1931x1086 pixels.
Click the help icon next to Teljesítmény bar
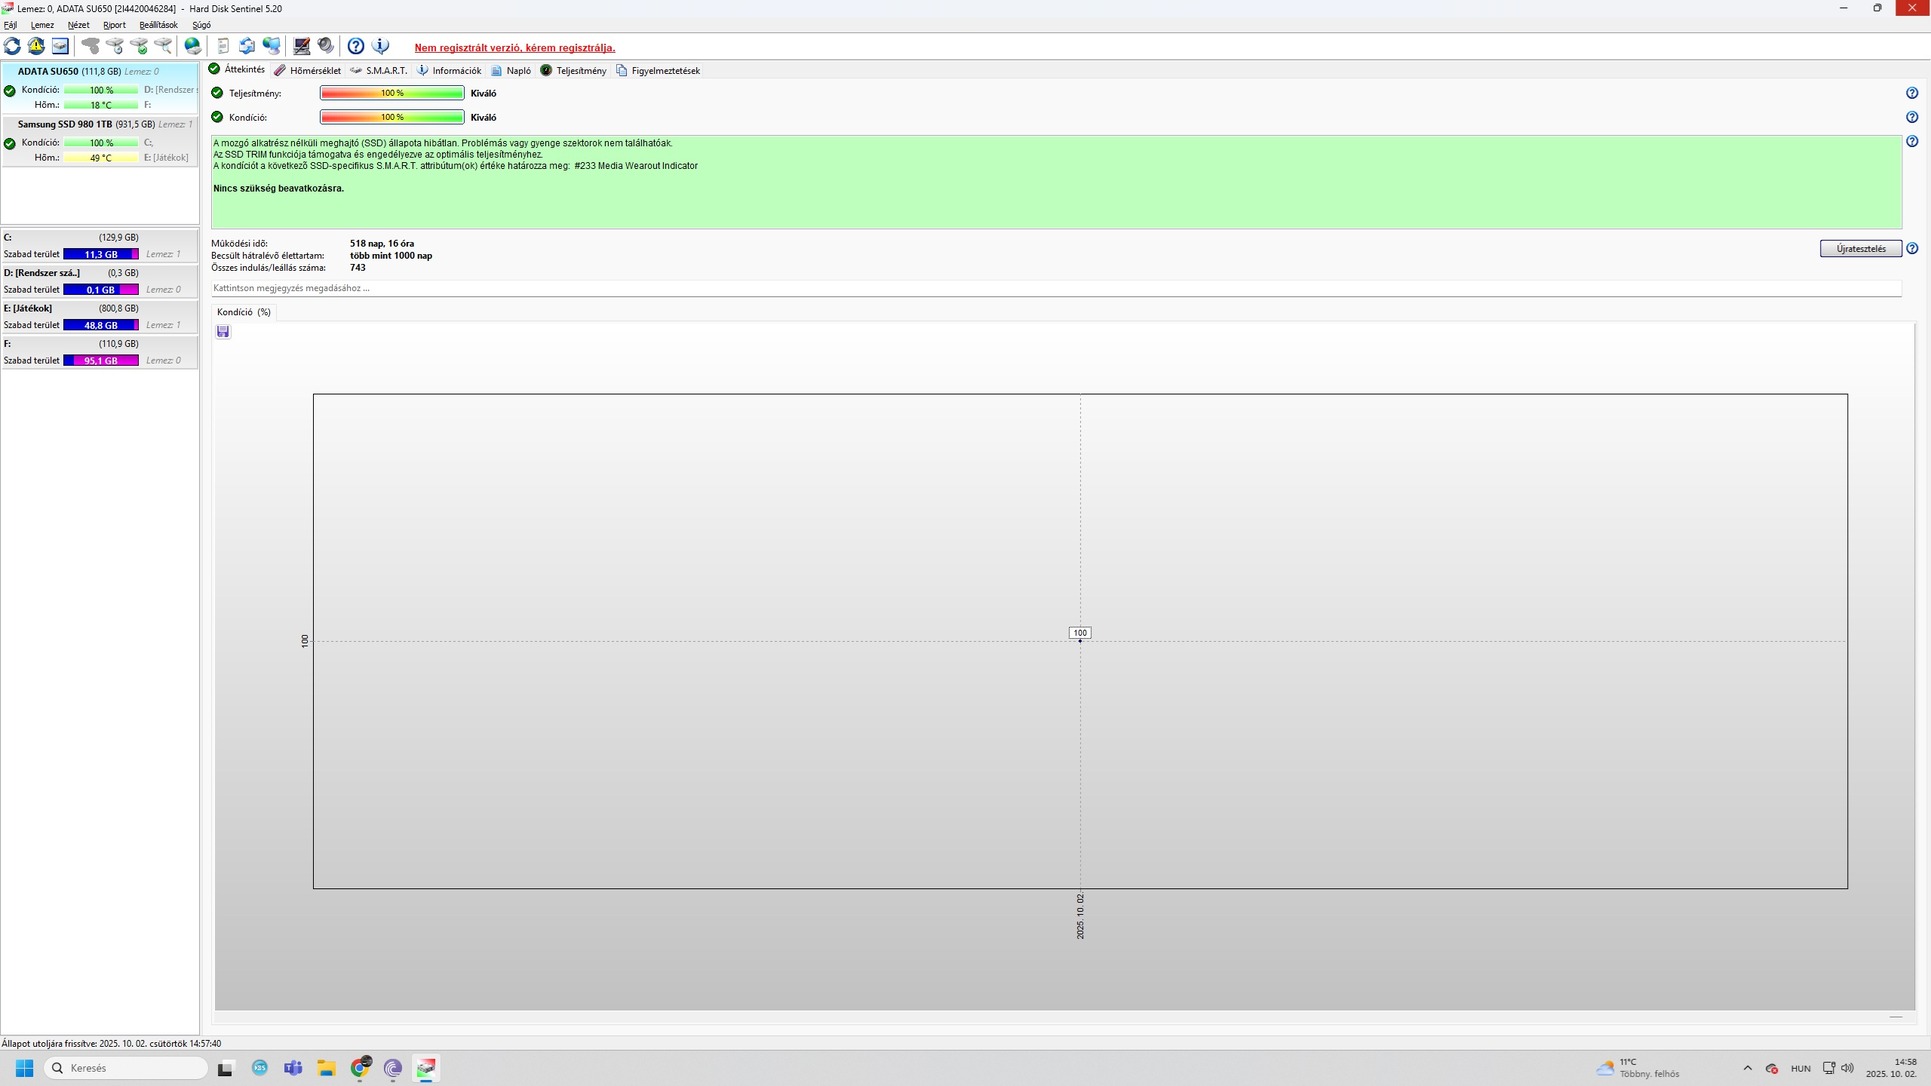point(1912,93)
